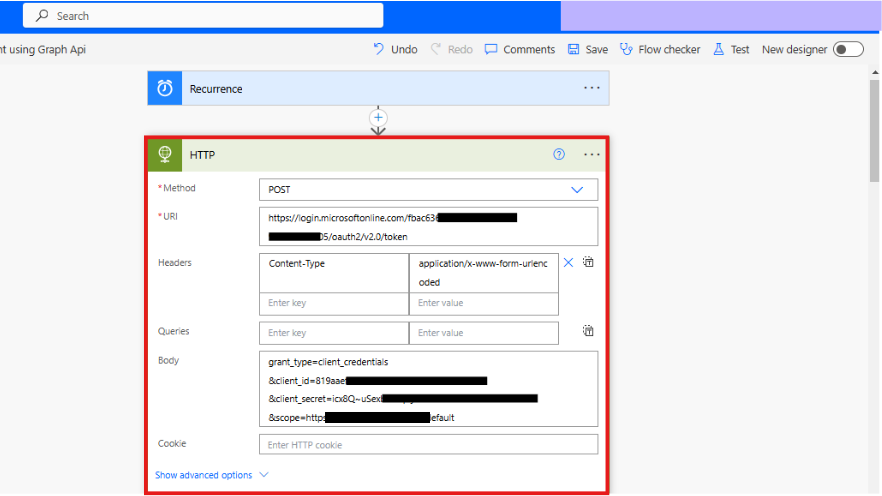This screenshot has width=882, height=496.
Task: Click the Undo text label
Action: (404, 49)
